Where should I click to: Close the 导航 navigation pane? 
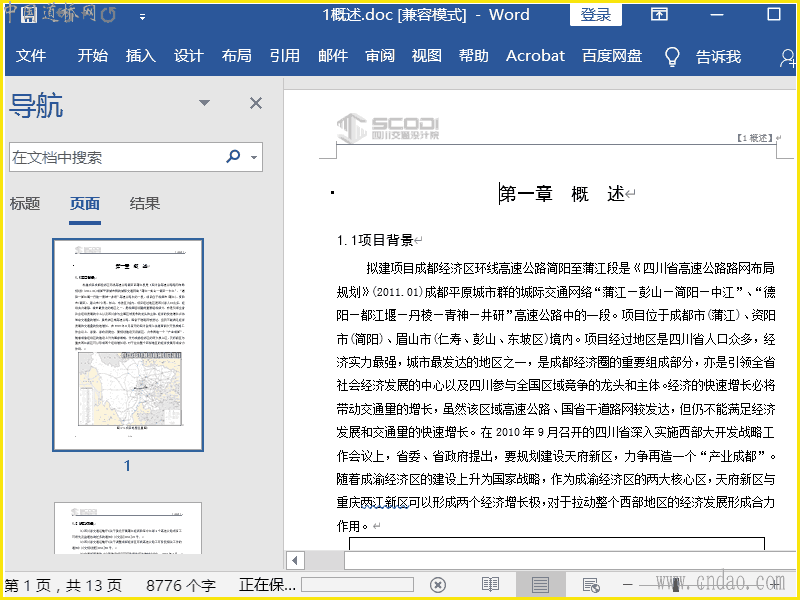(x=256, y=103)
